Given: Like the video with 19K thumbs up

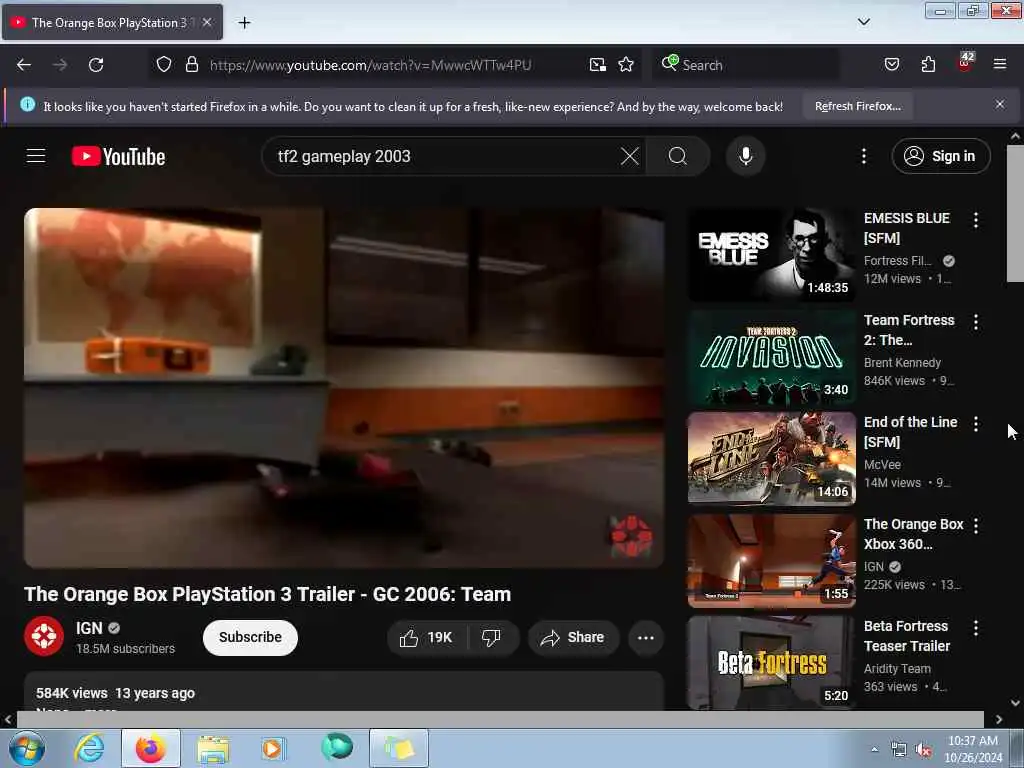Looking at the screenshot, I should (427, 637).
